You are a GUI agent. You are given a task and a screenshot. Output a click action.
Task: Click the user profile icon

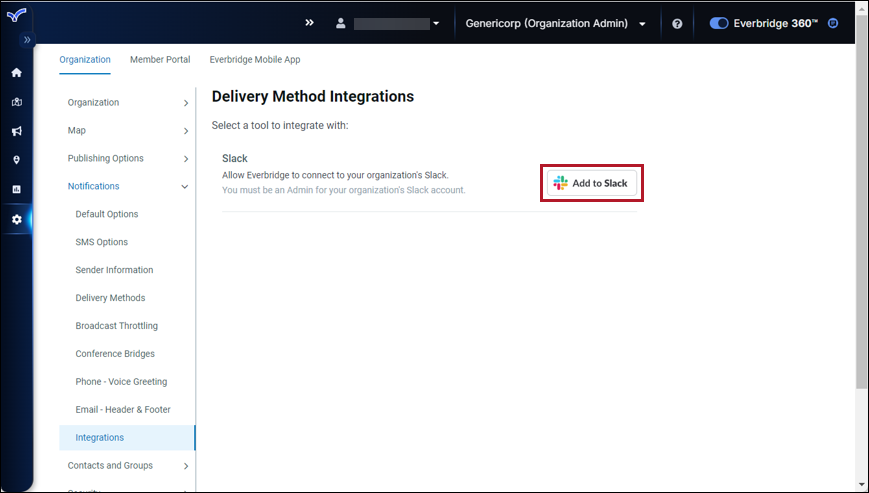tap(340, 23)
